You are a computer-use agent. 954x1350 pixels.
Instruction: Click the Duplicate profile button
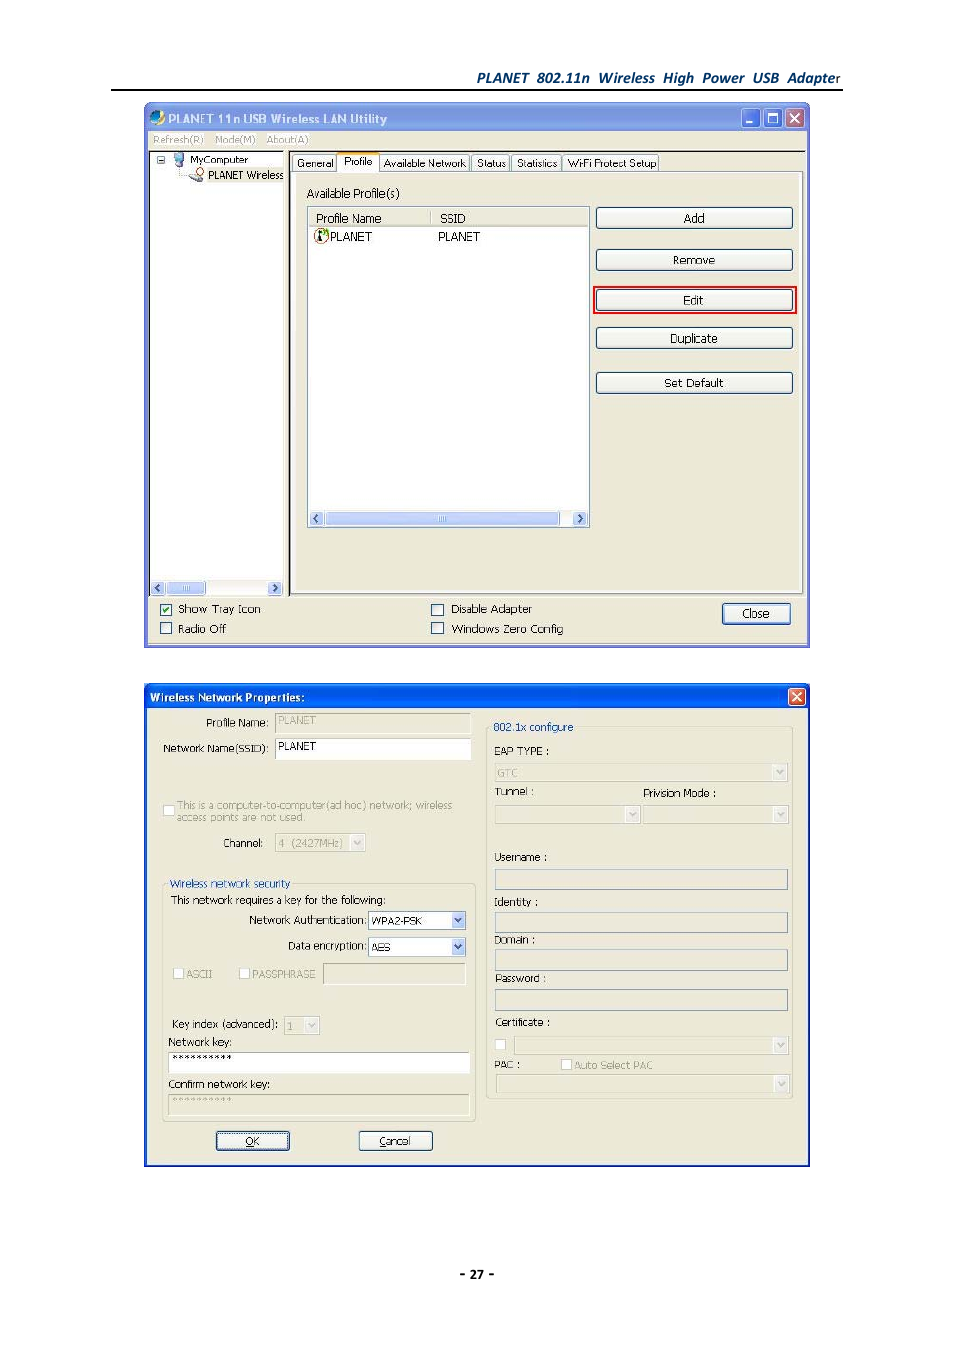coord(694,338)
